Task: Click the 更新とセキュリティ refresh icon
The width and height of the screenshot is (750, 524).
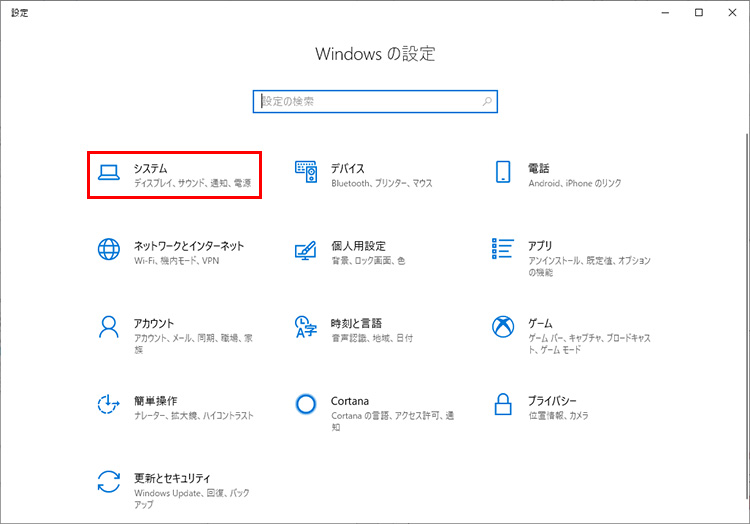Action: (109, 481)
